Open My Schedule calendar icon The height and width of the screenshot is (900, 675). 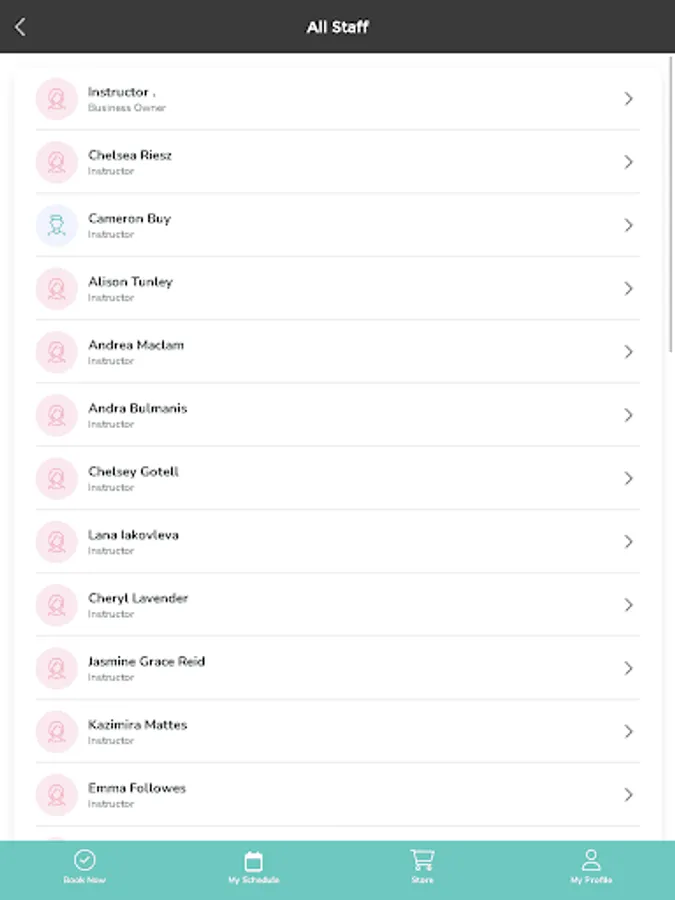click(x=253, y=860)
